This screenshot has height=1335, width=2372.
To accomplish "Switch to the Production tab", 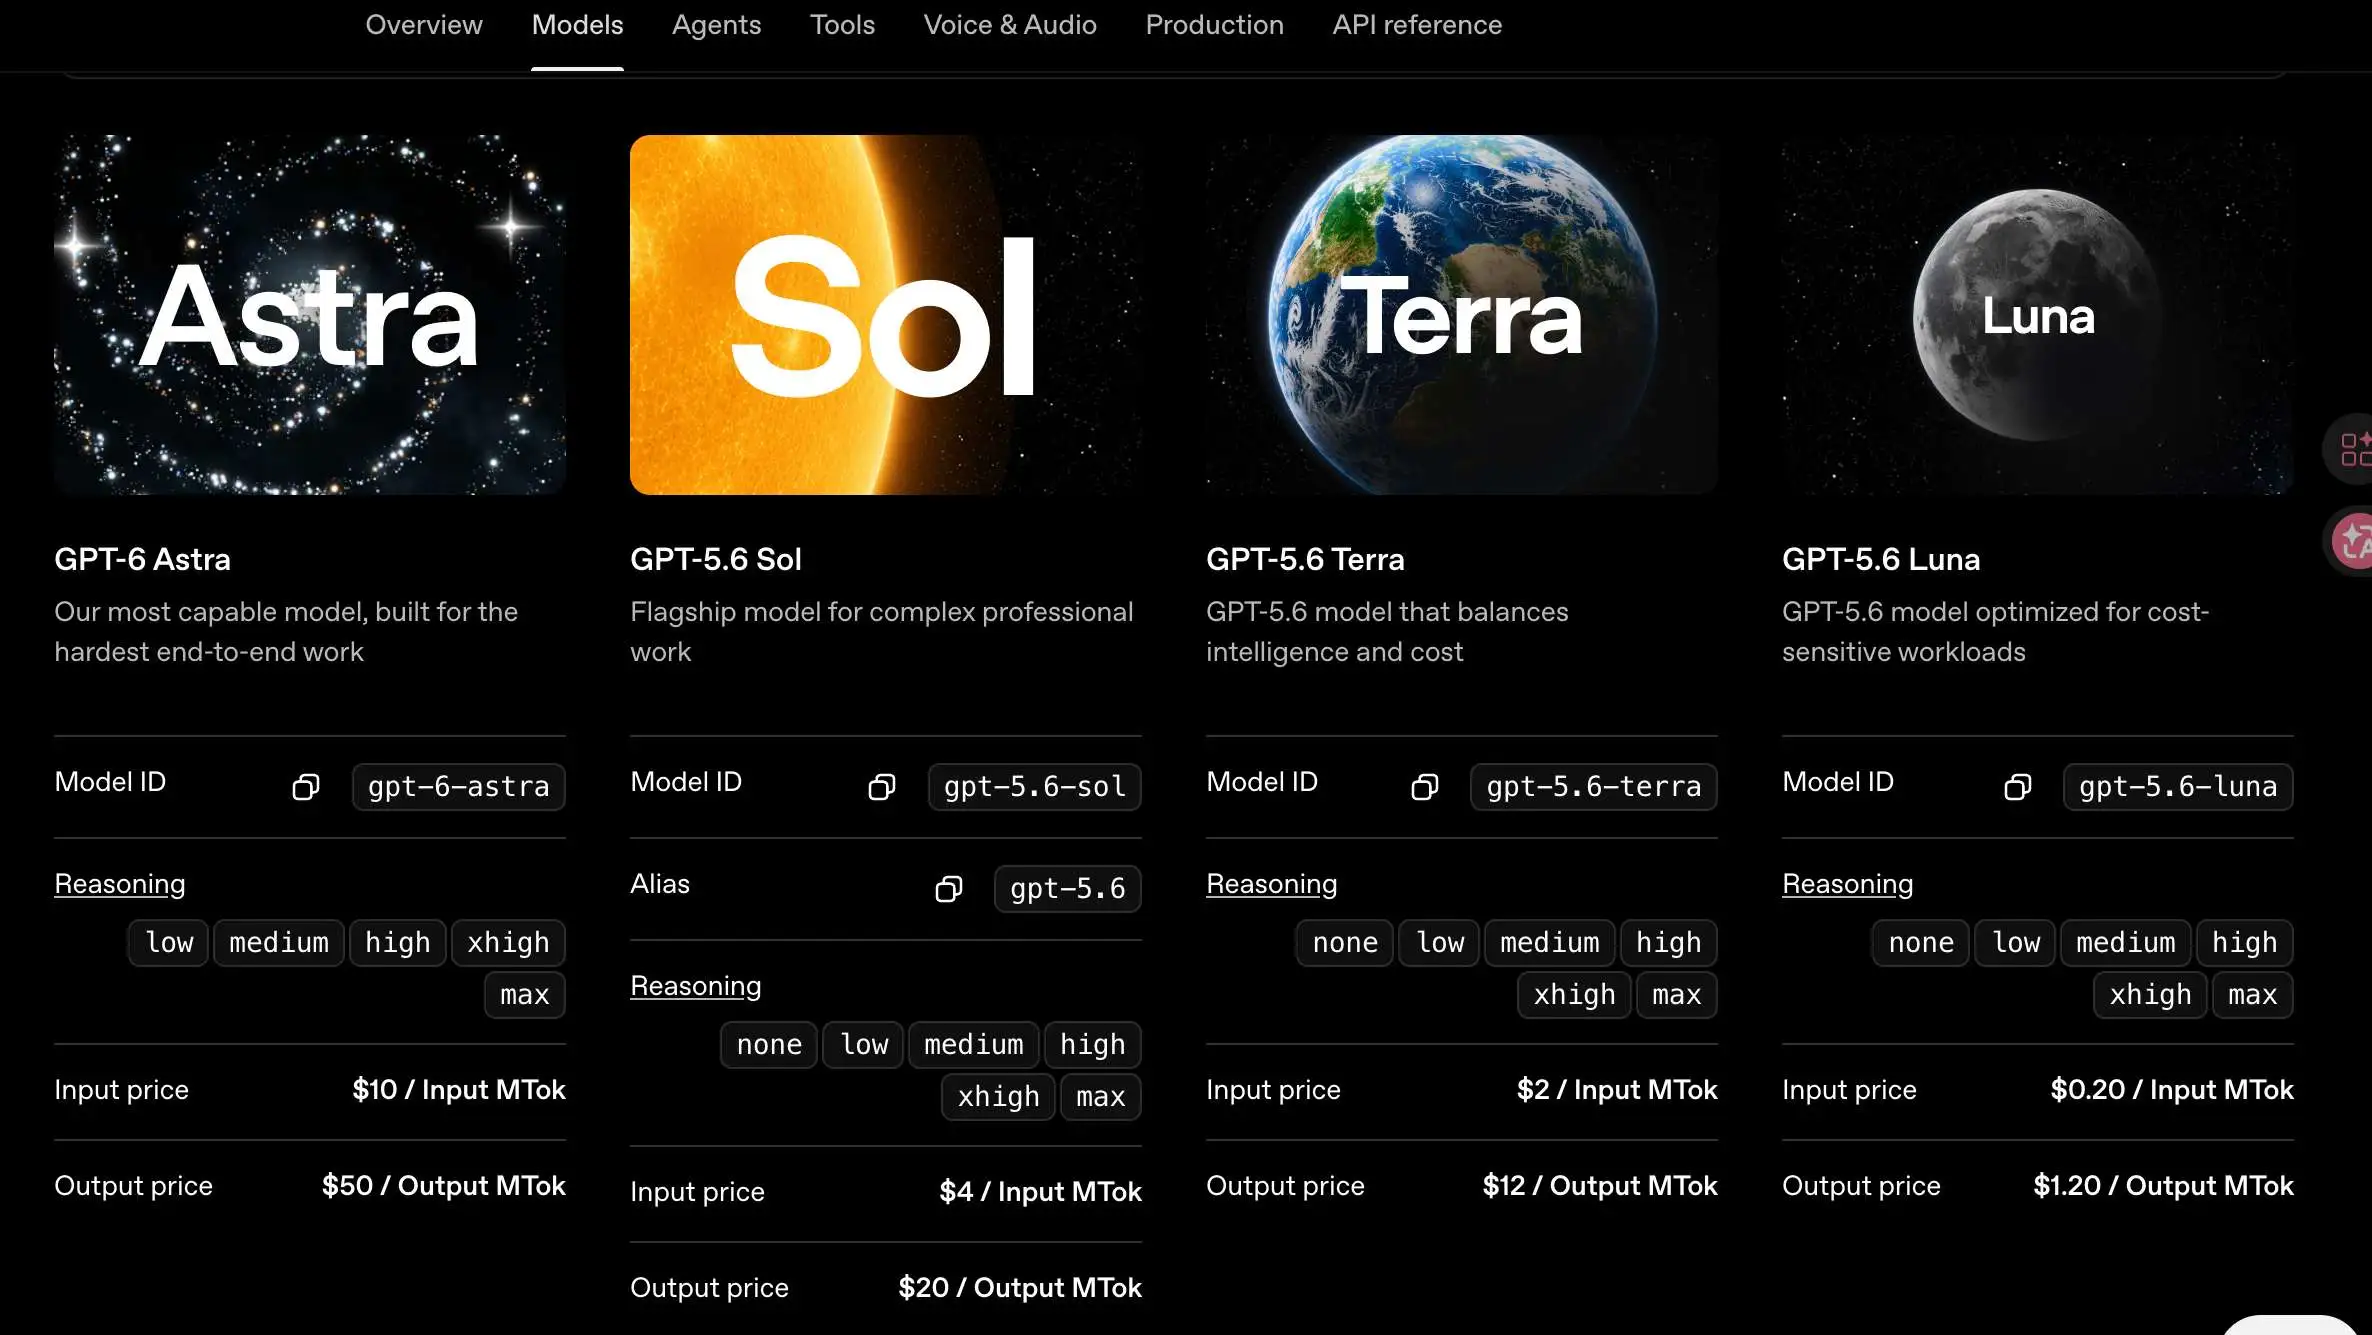I will tap(1214, 25).
